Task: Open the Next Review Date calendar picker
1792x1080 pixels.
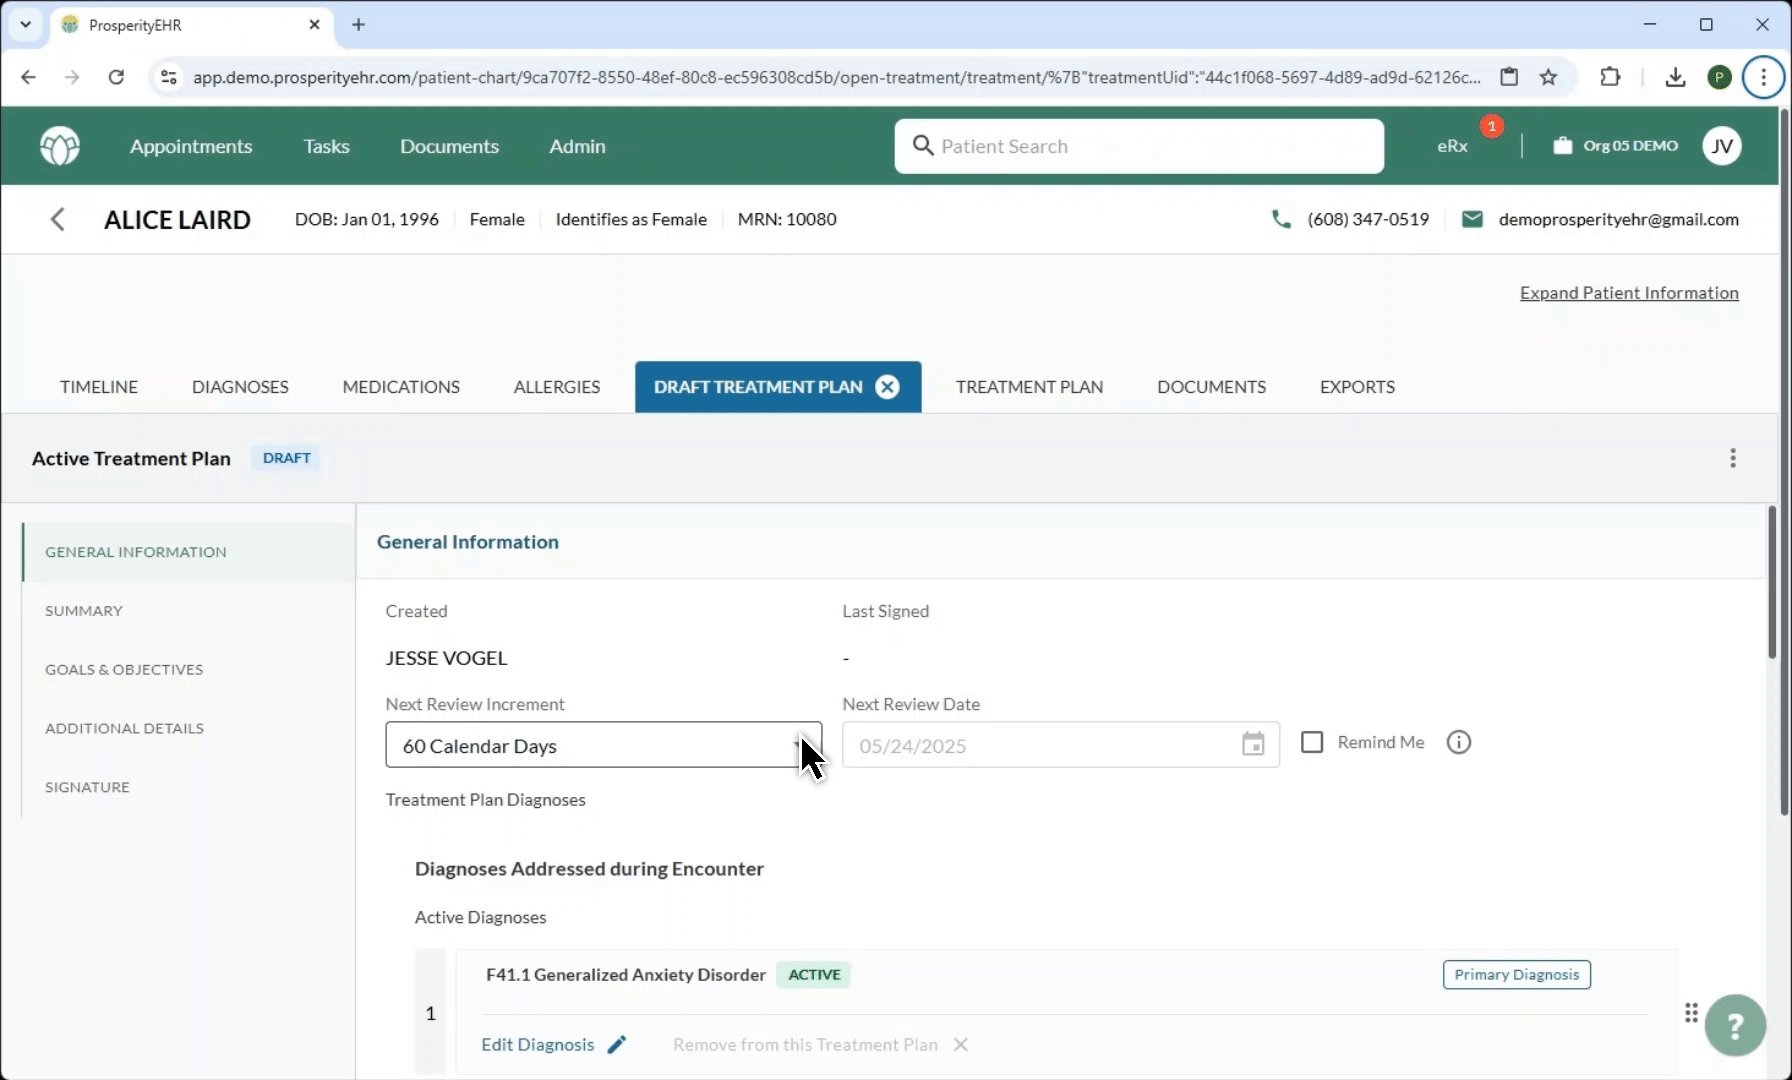Action: [x=1252, y=745]
